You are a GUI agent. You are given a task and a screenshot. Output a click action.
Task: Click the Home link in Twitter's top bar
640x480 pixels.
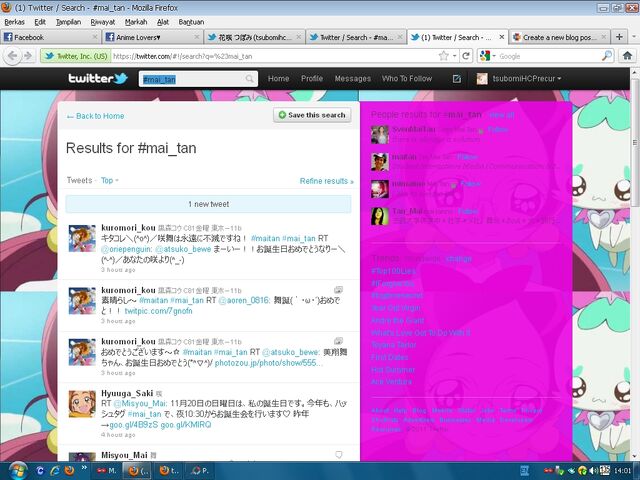[x=278, y=78]
